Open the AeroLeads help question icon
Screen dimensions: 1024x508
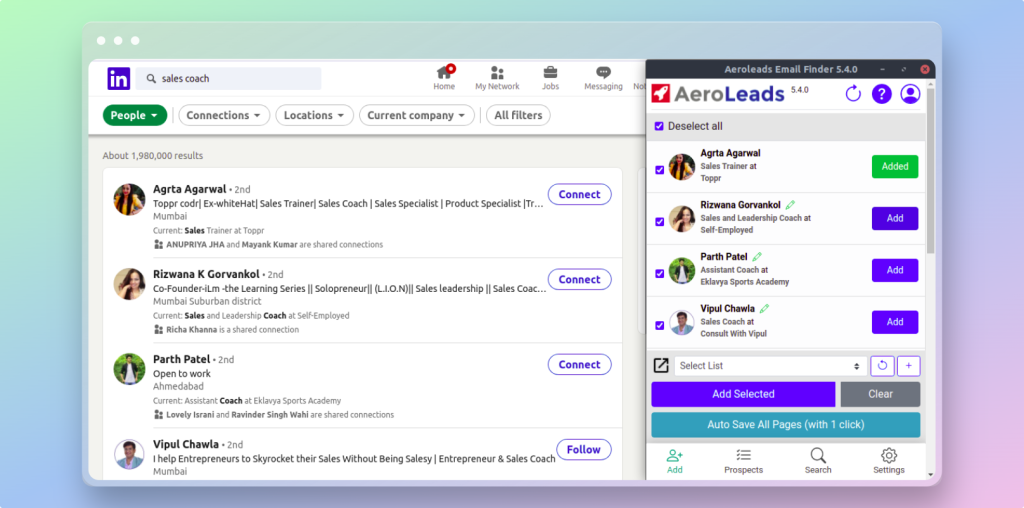click(881, 94)
